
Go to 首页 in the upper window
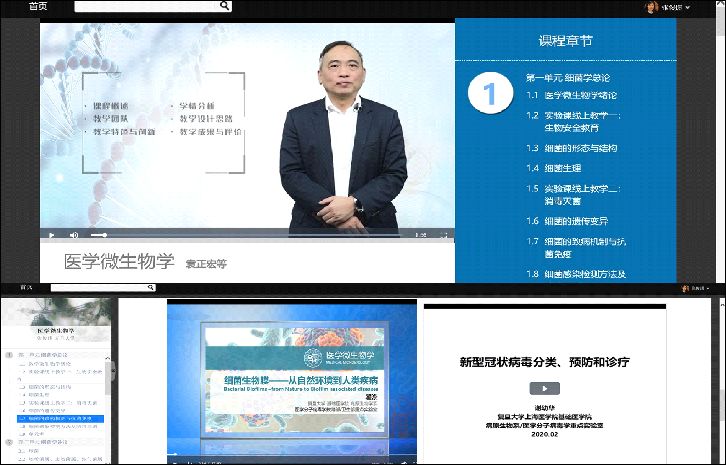coord(38,6)
